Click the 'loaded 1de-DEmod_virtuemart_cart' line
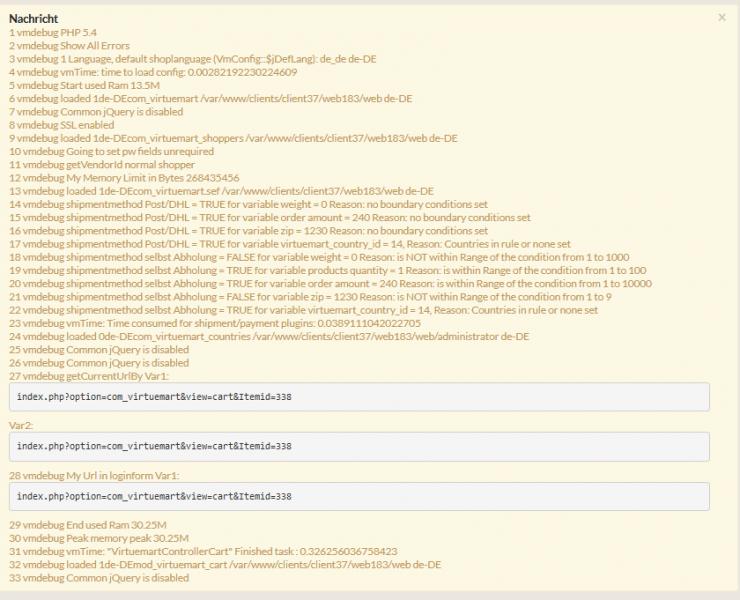Viewport: 740px width, 600px height. coord(225,564)
